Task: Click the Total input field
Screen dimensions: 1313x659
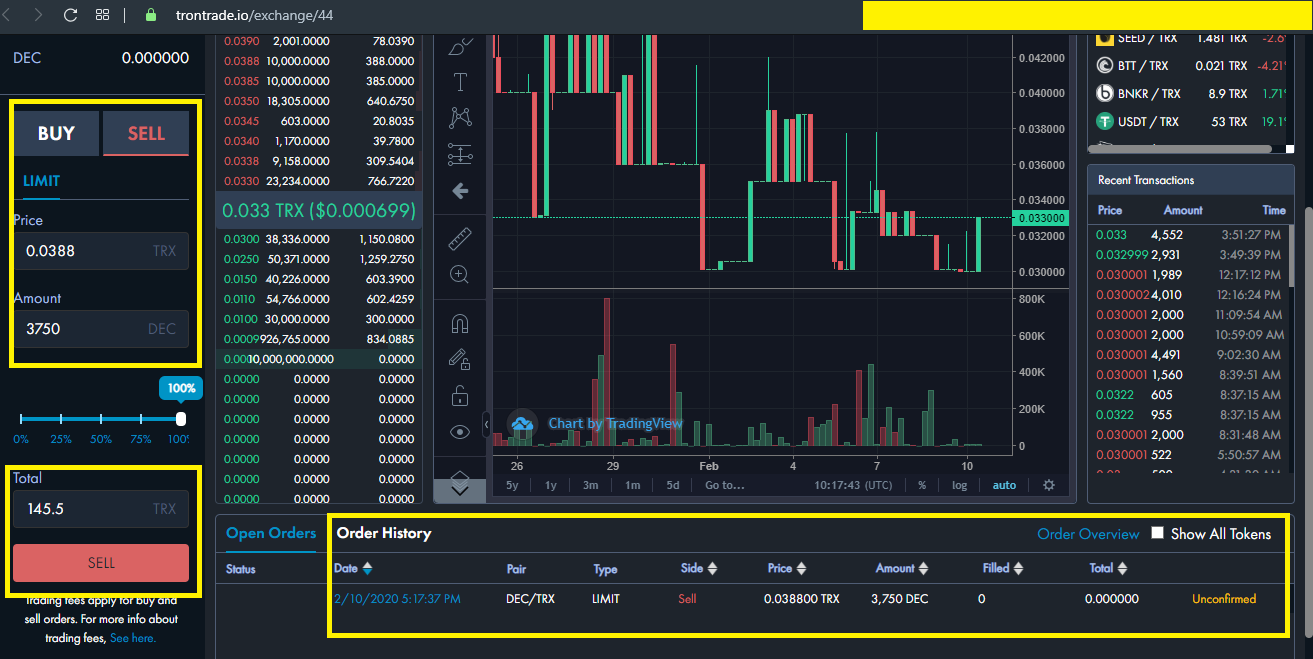Action: 101,509
